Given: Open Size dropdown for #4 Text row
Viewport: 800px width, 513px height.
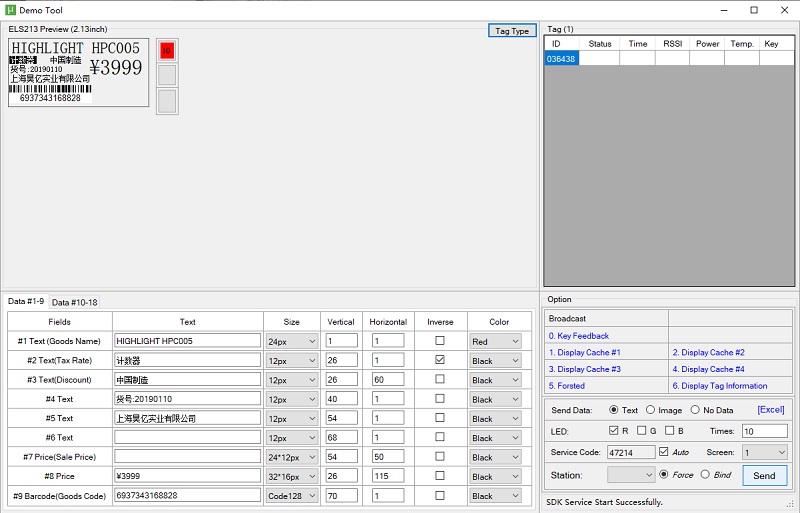Looking at the screenshot, I should (292, 399).
